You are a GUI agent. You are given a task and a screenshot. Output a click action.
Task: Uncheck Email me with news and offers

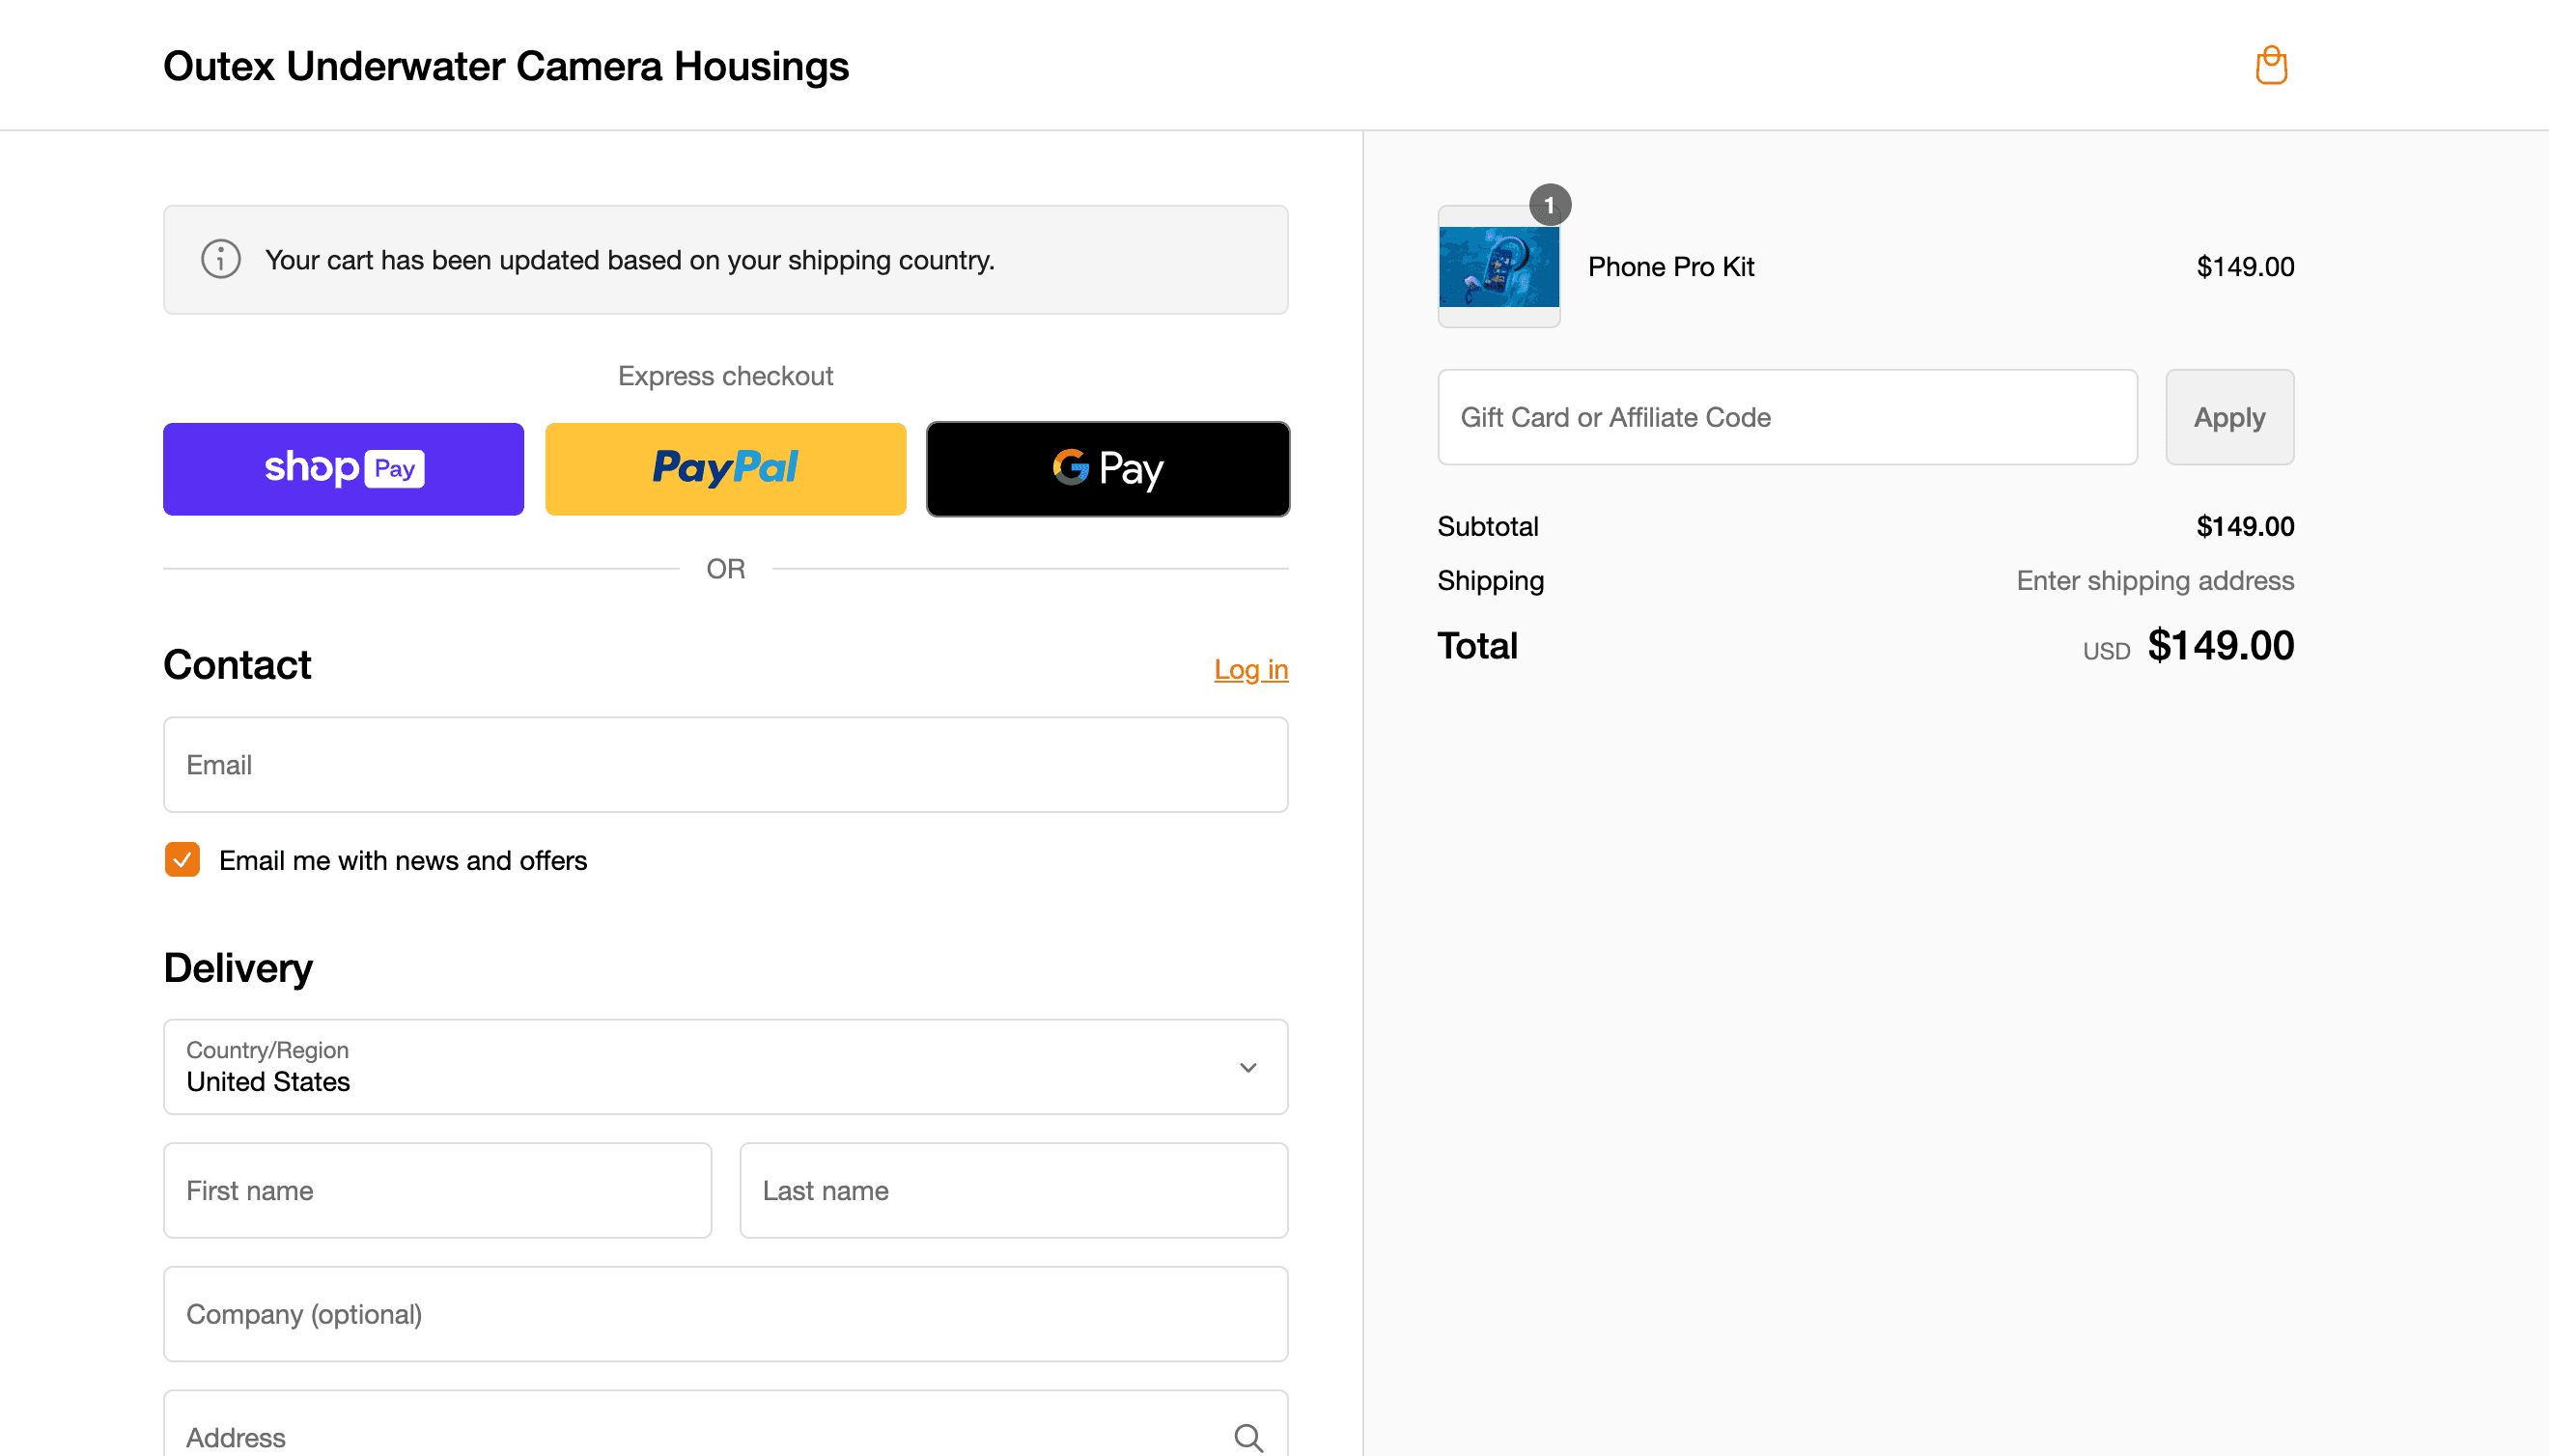coord(182,860)
